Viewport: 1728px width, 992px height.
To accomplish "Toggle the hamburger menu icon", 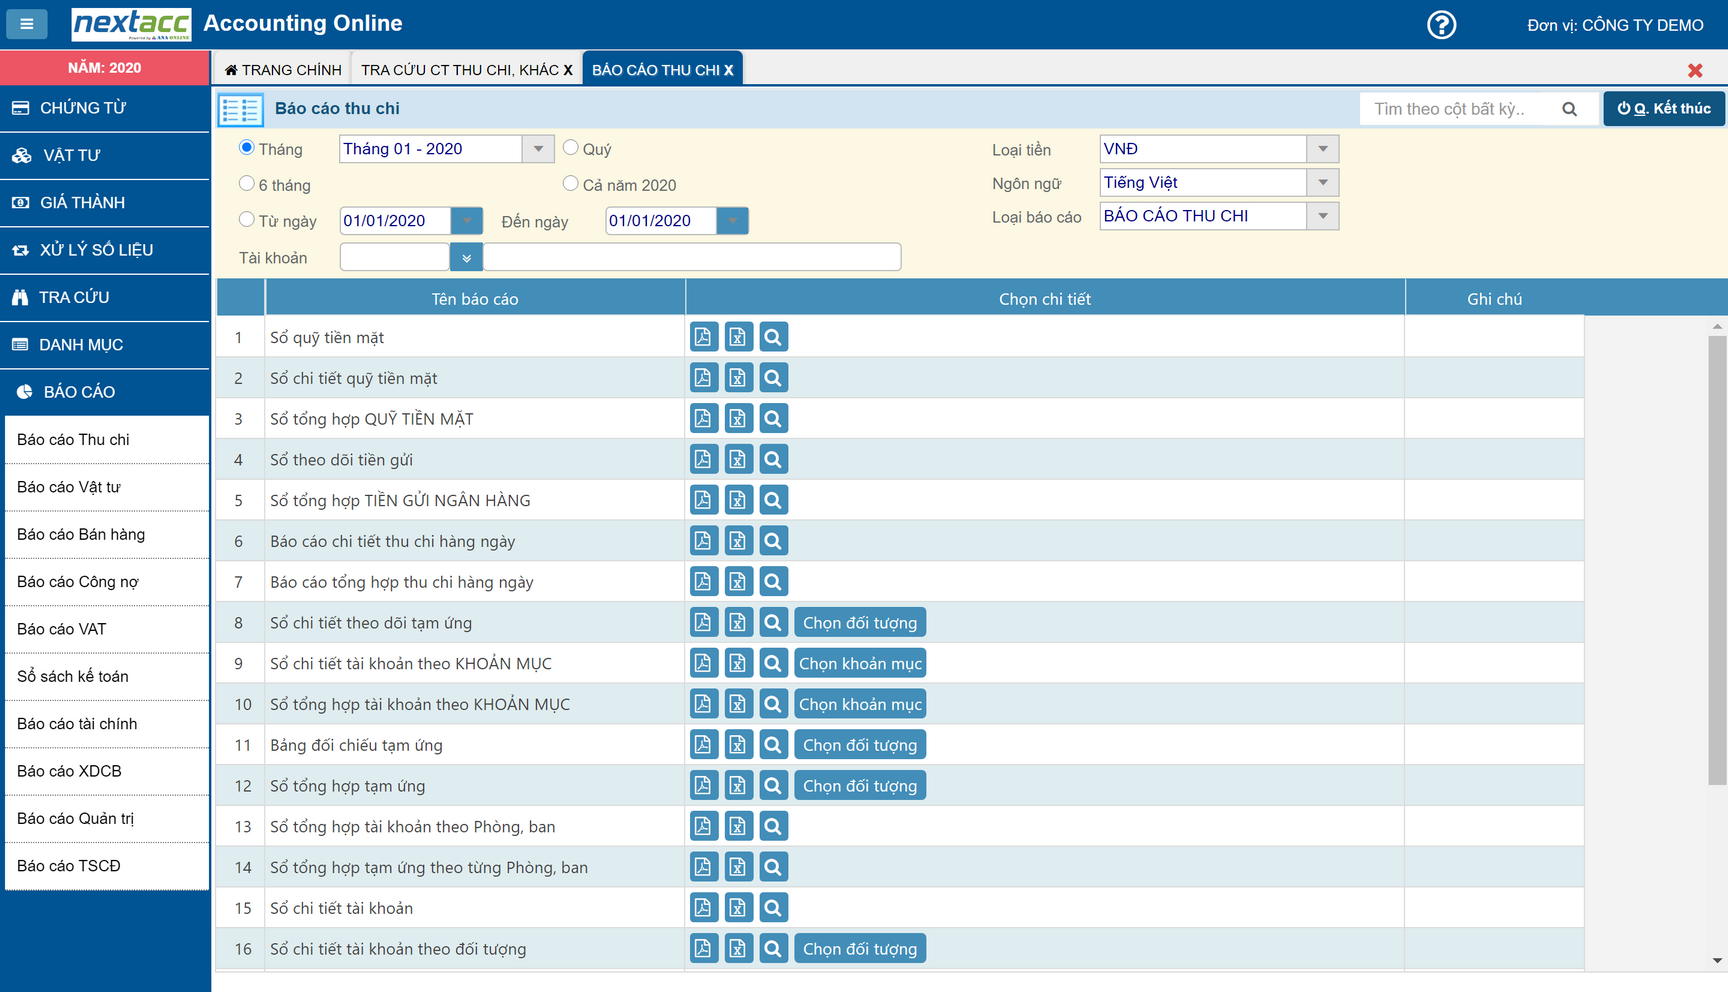I will (x=27, y=24).
